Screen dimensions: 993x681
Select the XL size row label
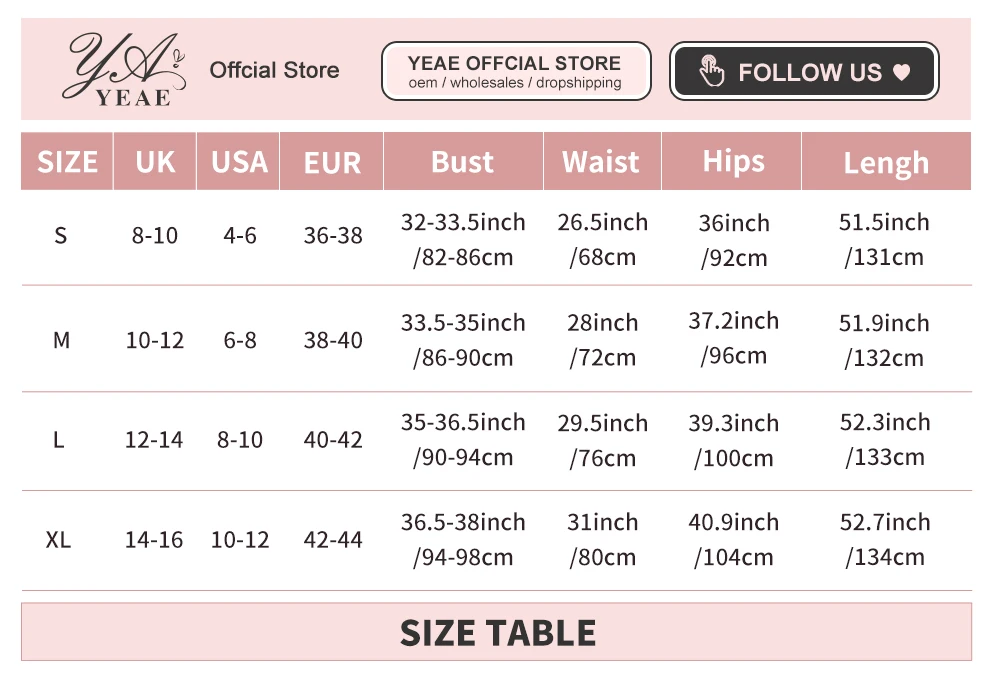(59, 540)
